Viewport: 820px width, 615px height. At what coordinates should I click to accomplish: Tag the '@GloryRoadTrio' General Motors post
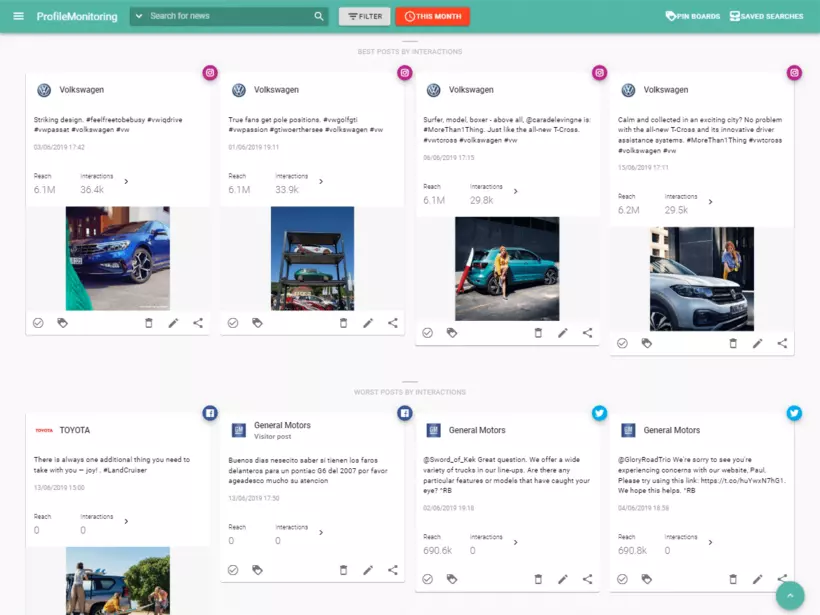(x=647, y=579)
